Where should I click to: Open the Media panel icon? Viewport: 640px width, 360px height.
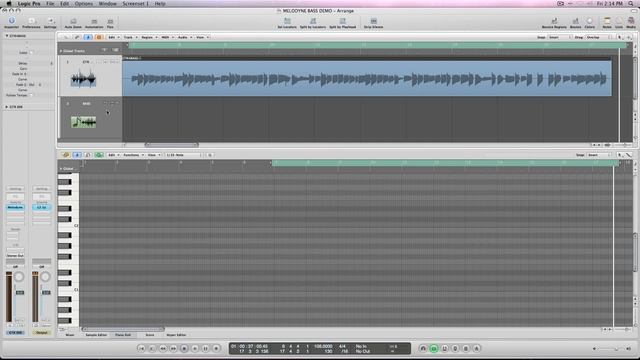pos(631,22)
